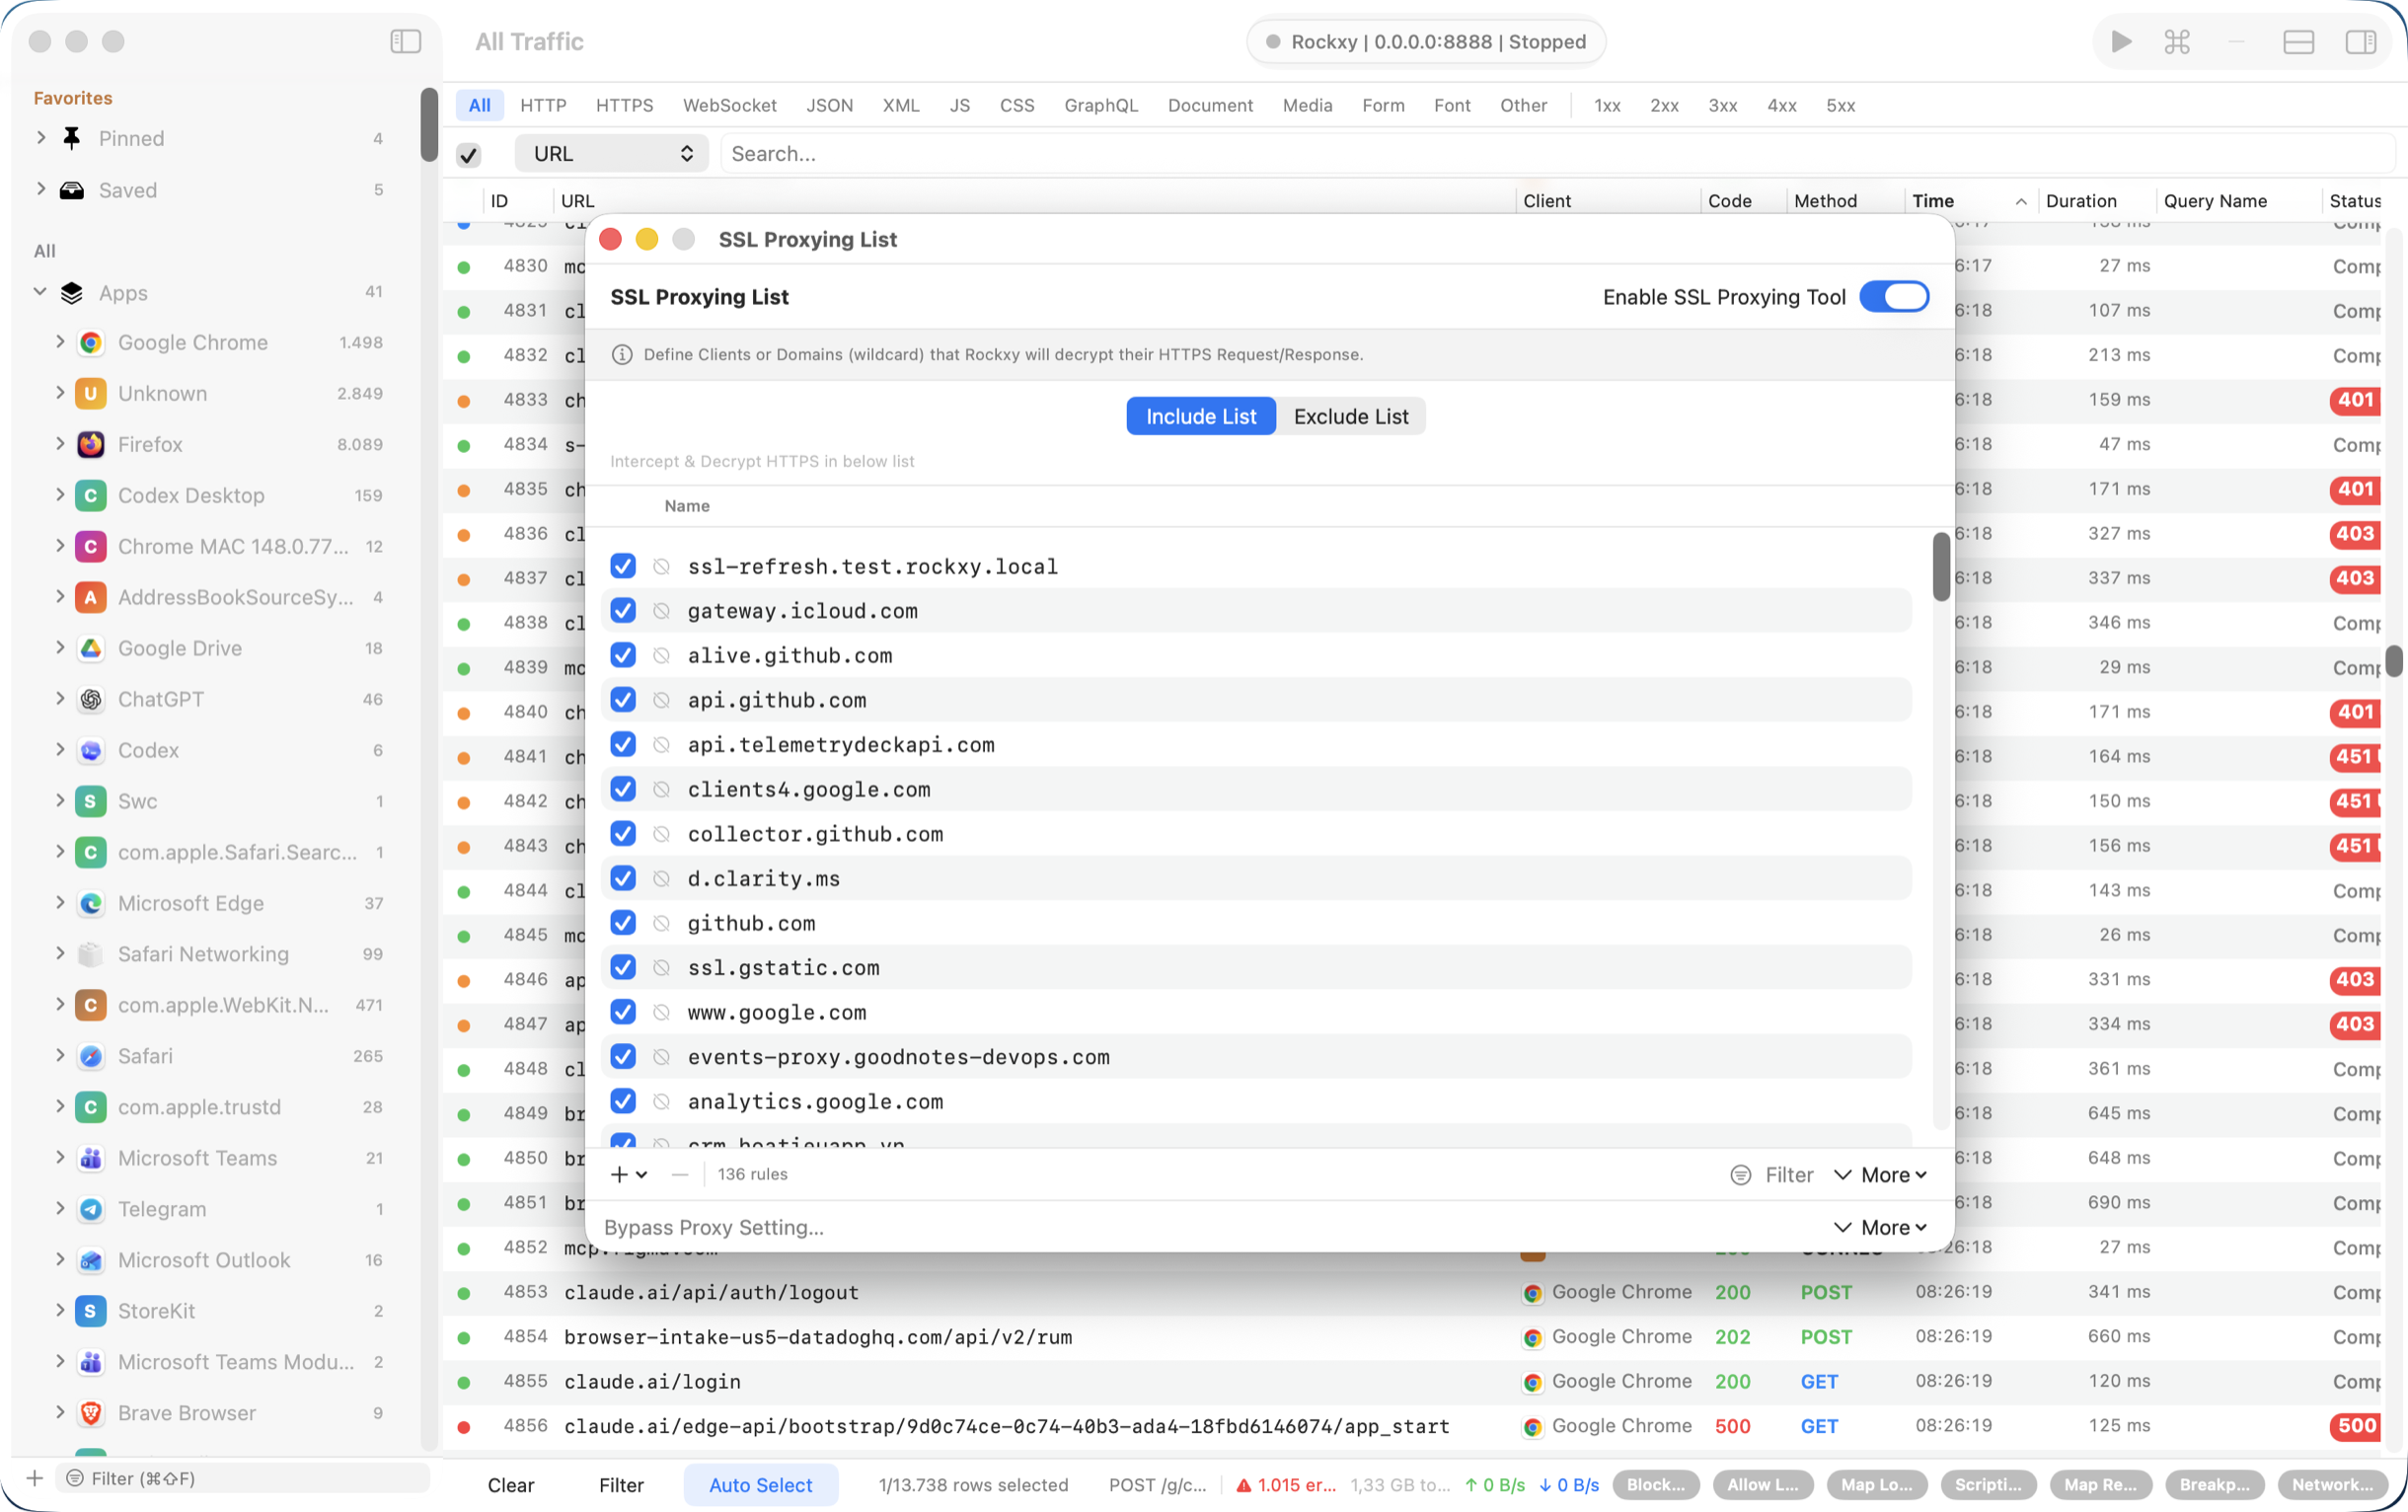This screenshot has width=2408, height=1512.
Task: Click the Auto Select button
Action: pyautogui.click(x=760, y=1485)
